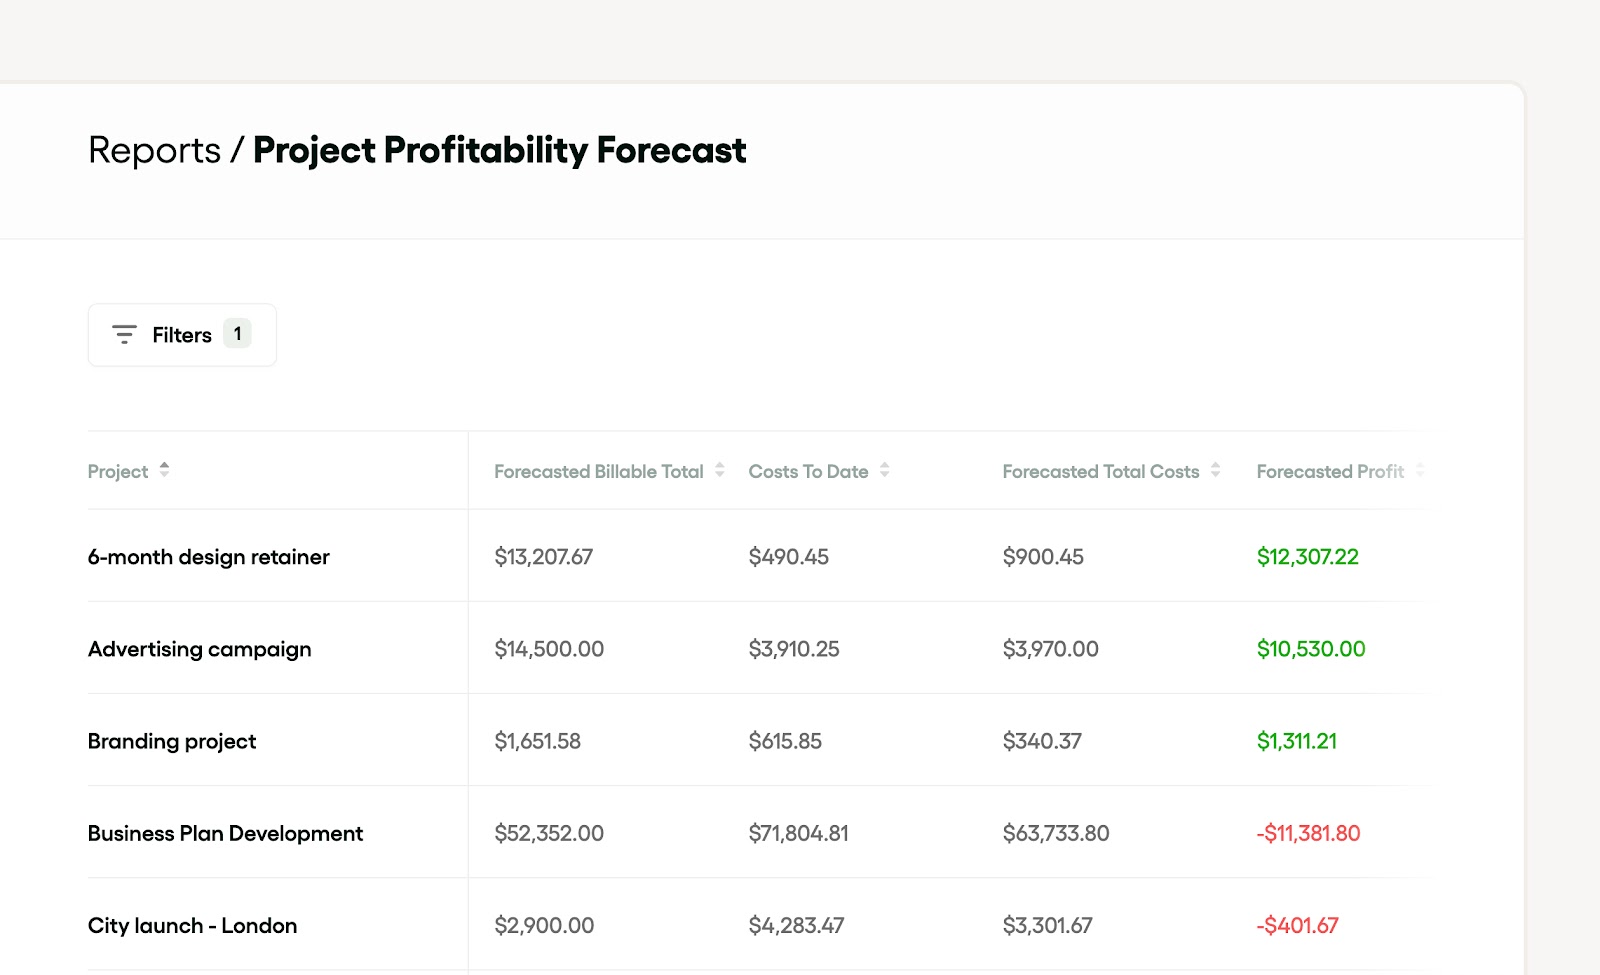1600x975 pixels.
Task: Click the filter count badge showing 1
Action: (x=237, y=334)
